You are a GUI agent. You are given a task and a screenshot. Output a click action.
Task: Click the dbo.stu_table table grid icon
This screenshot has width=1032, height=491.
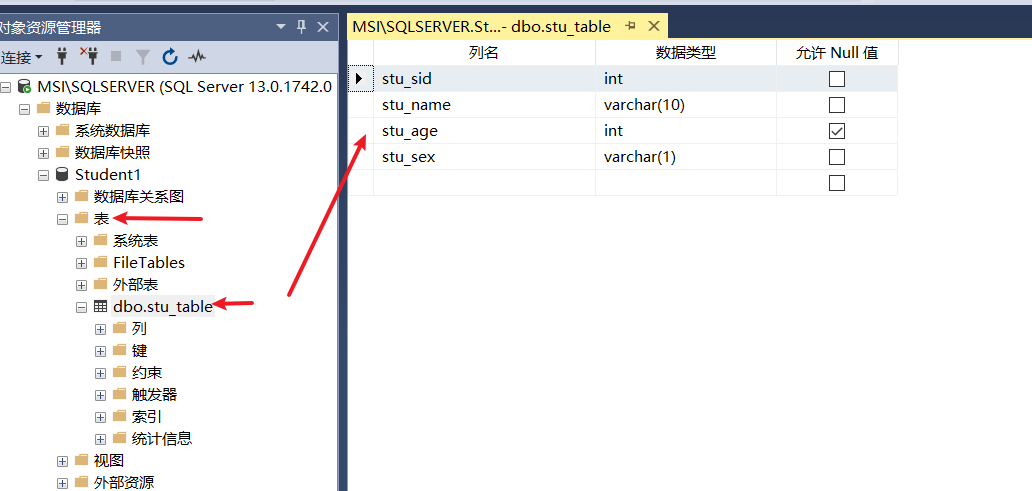(100, 306)
